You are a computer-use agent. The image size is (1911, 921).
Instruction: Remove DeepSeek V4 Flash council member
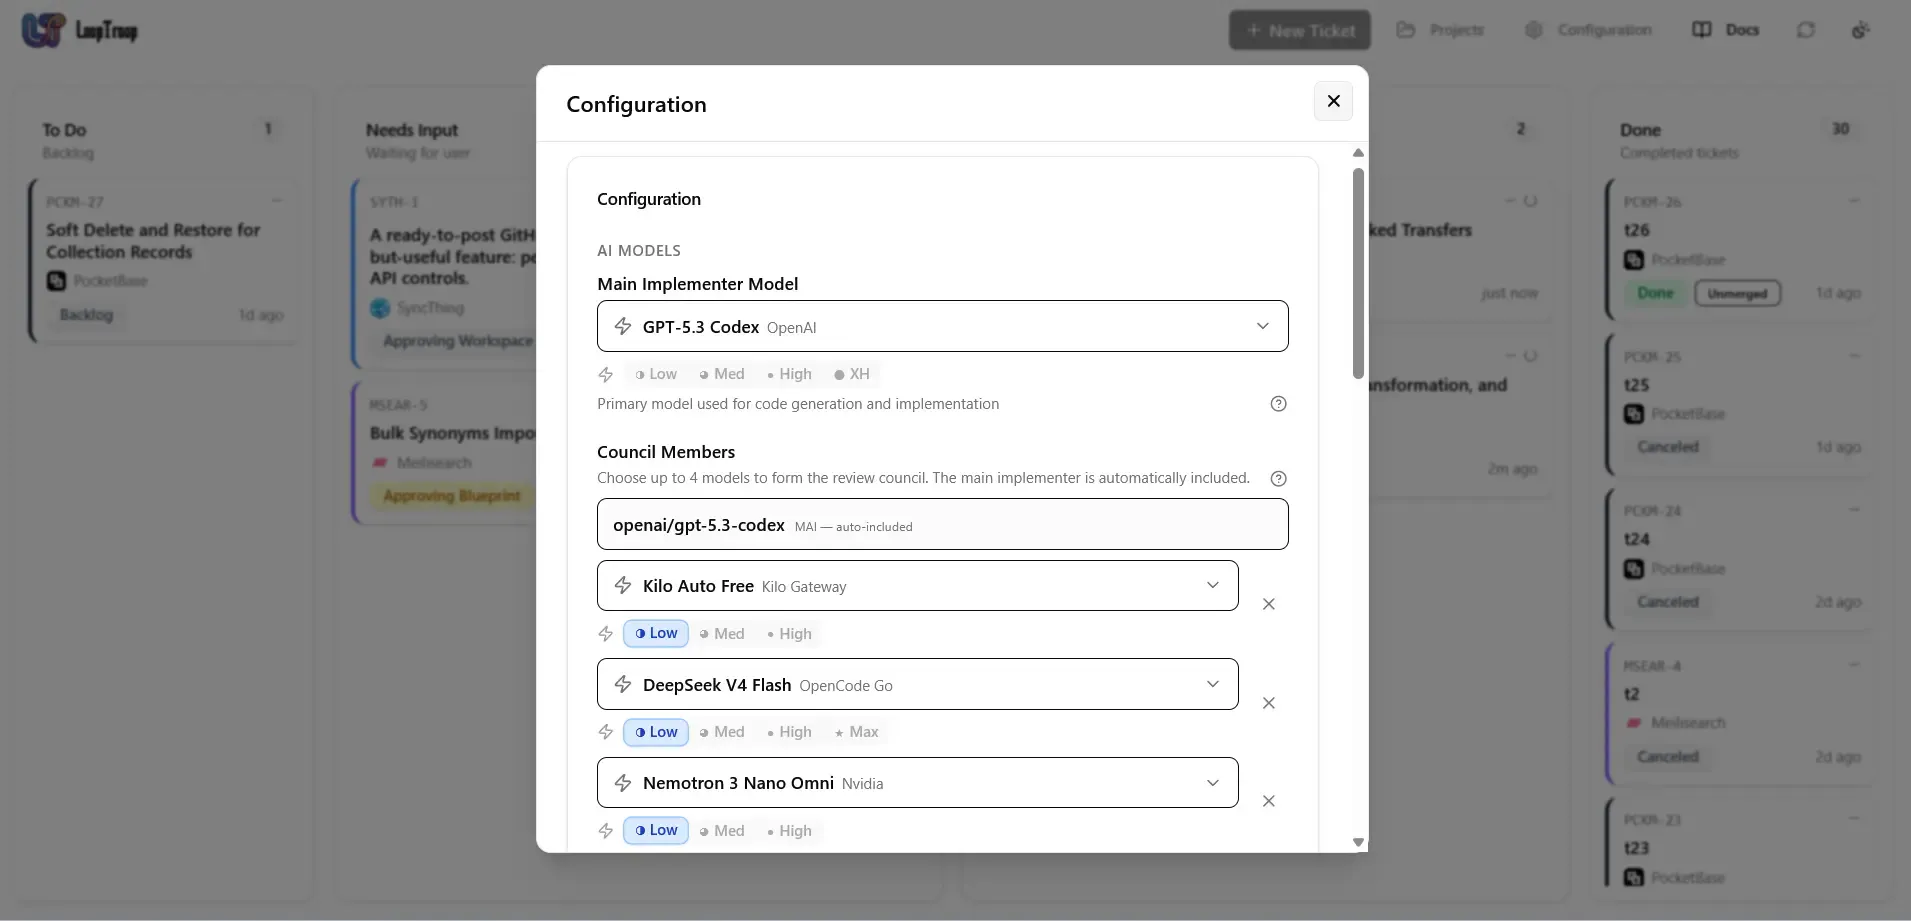[1268, 703]
